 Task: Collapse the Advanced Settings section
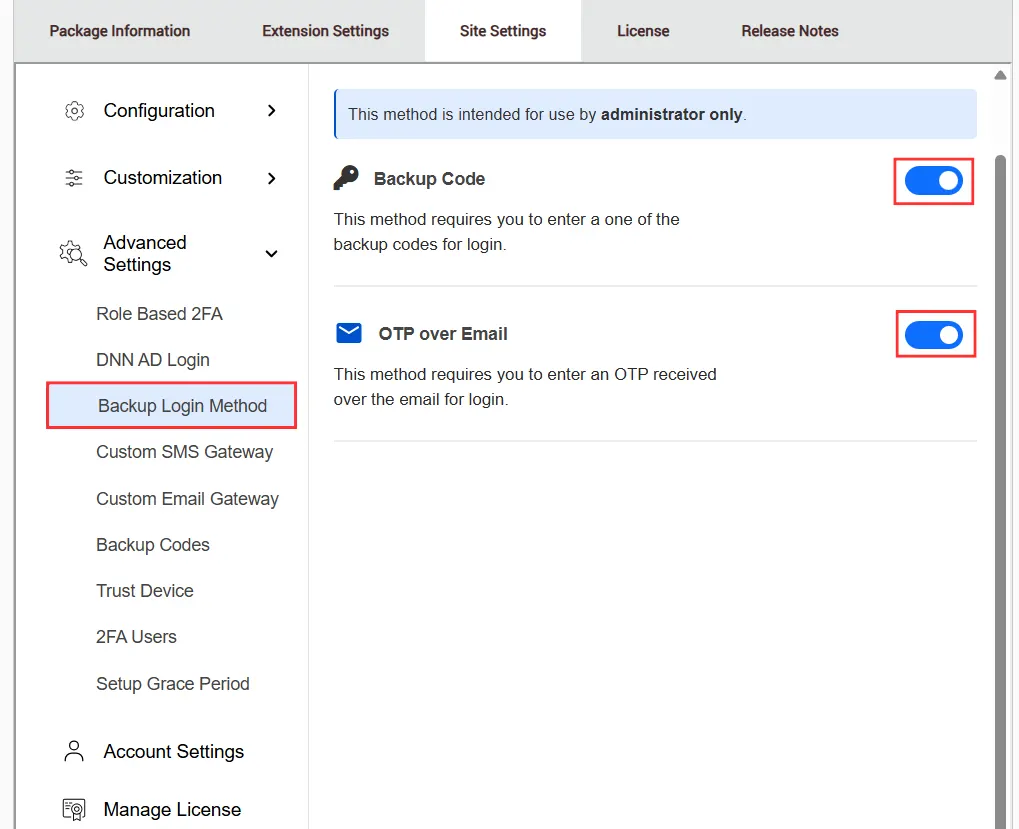[271, 254]
